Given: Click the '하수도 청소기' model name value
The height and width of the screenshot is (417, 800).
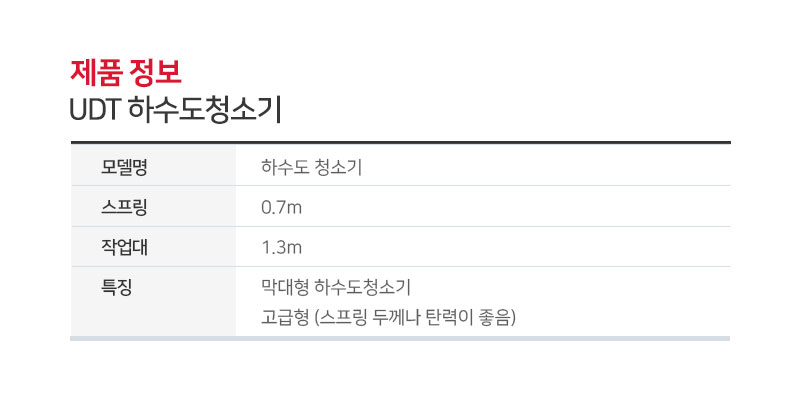Looking at the screenshot, I should tap(311, 167).
